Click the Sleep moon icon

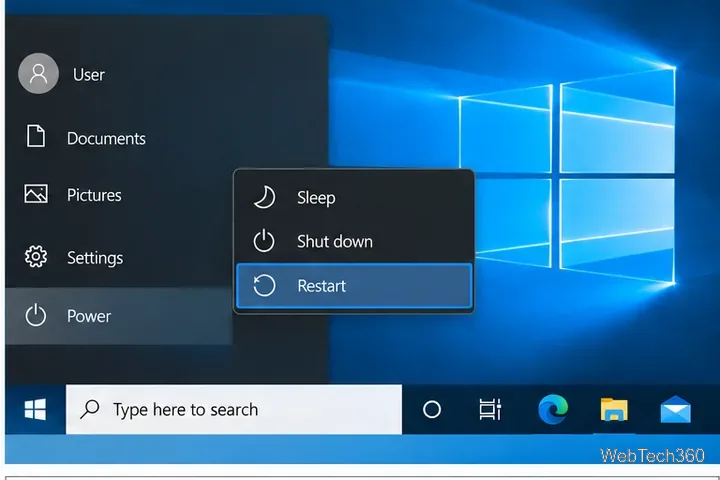point(264,197)
